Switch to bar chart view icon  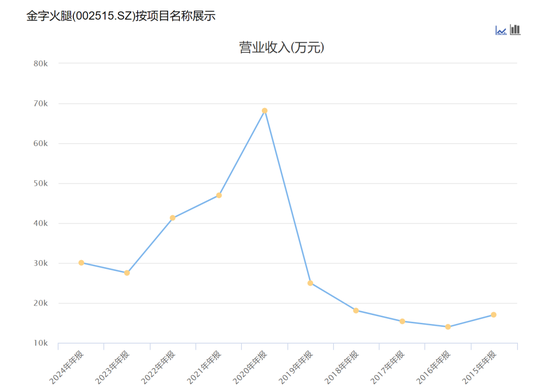(x=515, y=30)
